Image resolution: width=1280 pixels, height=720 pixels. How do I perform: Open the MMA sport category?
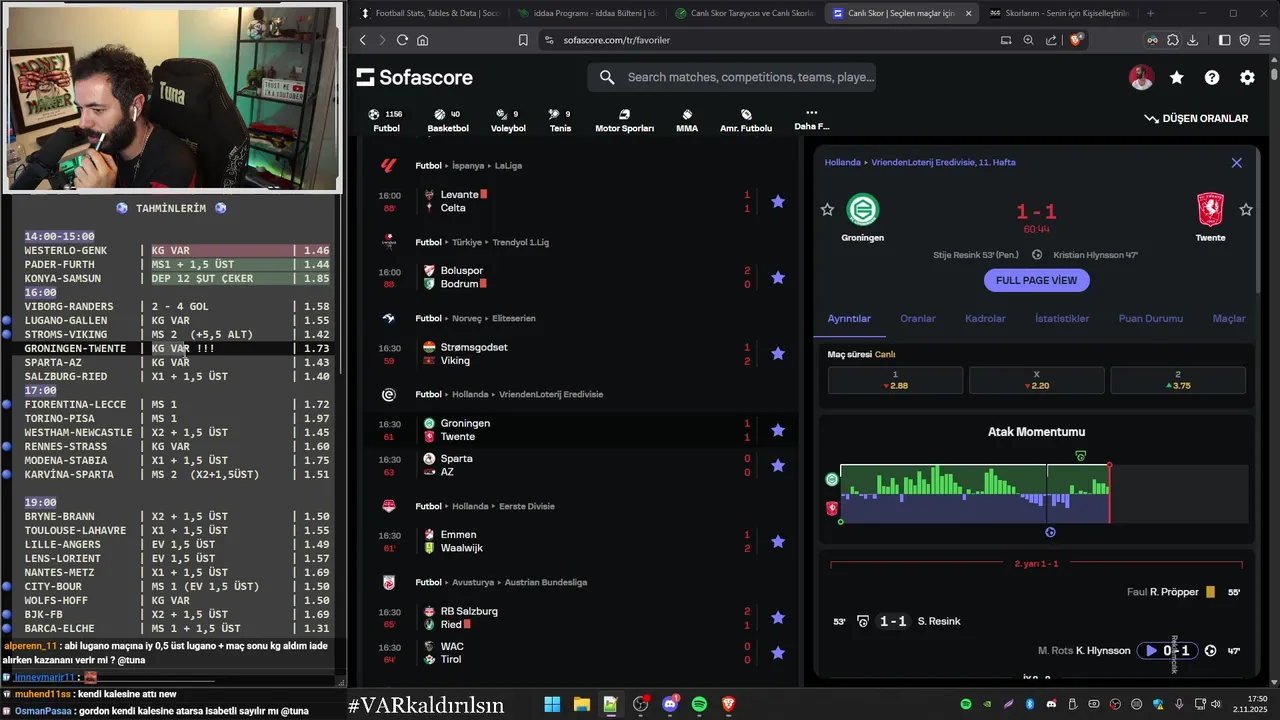tap(687, 121)
